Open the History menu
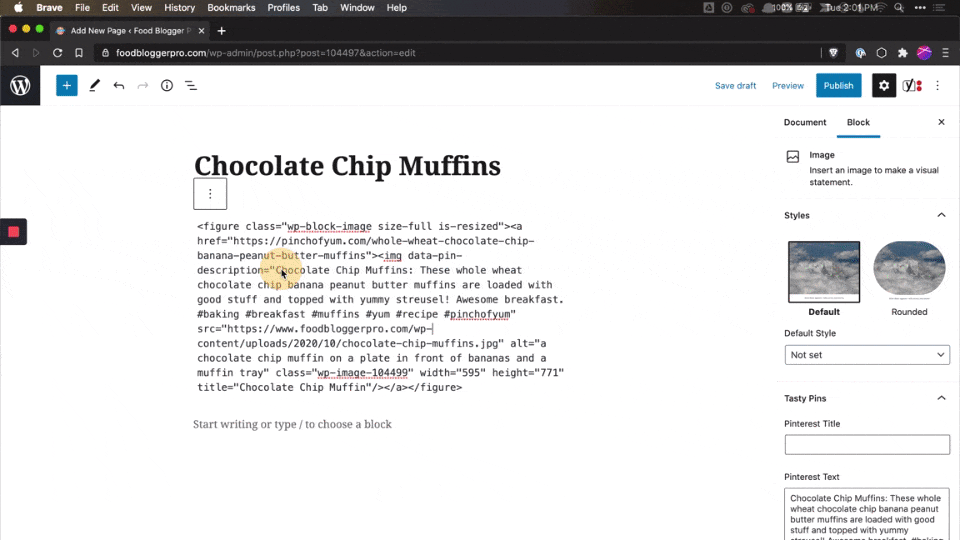960x540 pixels. [x=179, y=8]
